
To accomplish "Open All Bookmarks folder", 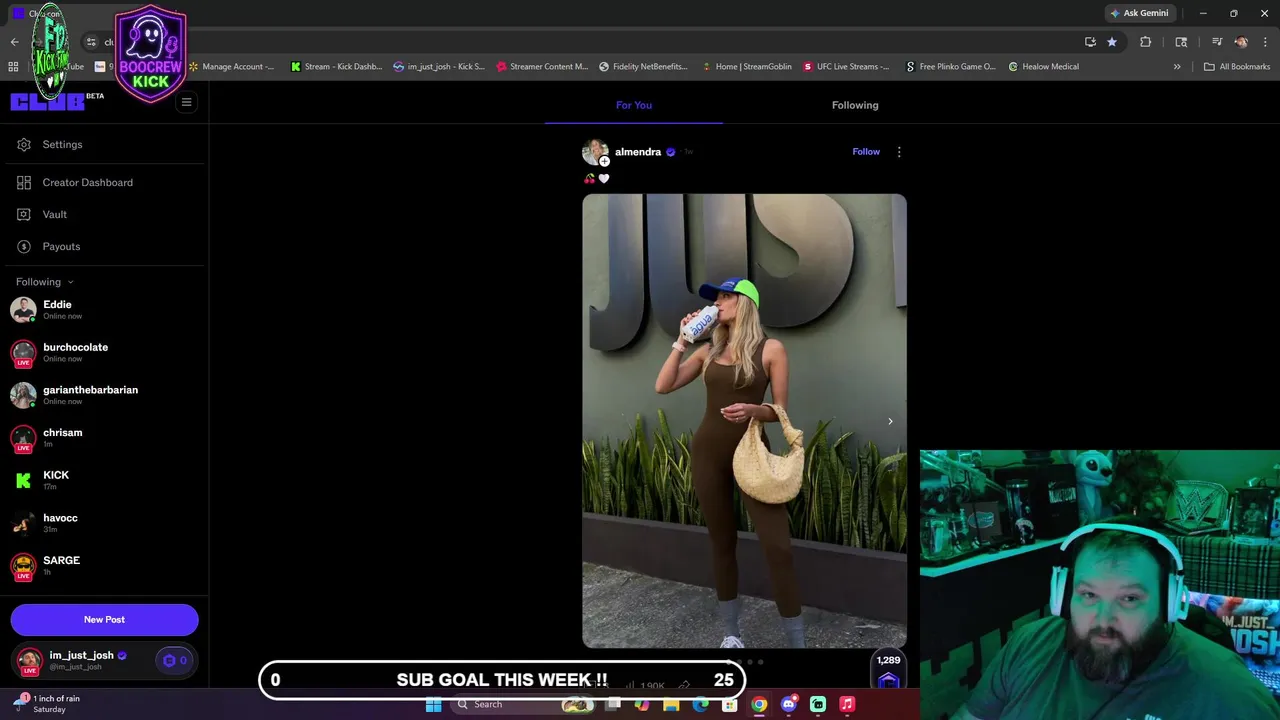I will [1237, 67].
